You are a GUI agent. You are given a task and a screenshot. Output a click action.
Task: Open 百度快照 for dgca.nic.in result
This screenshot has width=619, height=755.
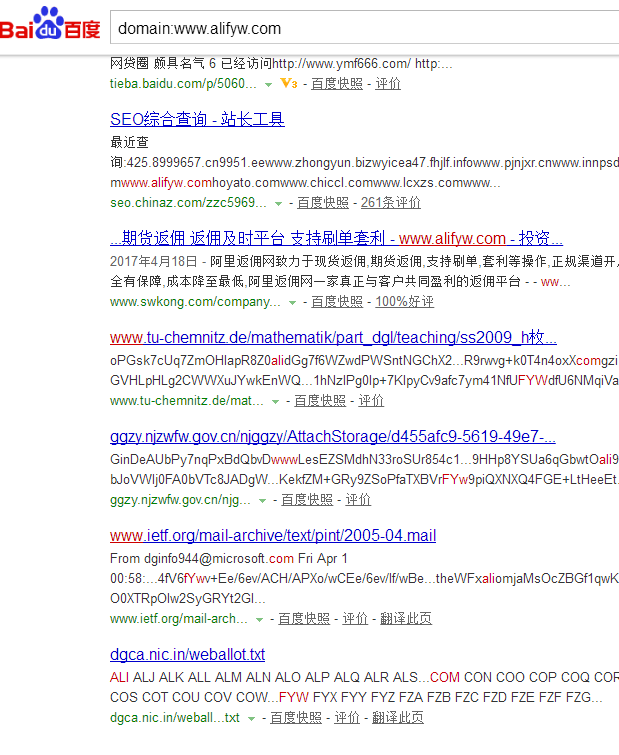click(x=296, y=718)
